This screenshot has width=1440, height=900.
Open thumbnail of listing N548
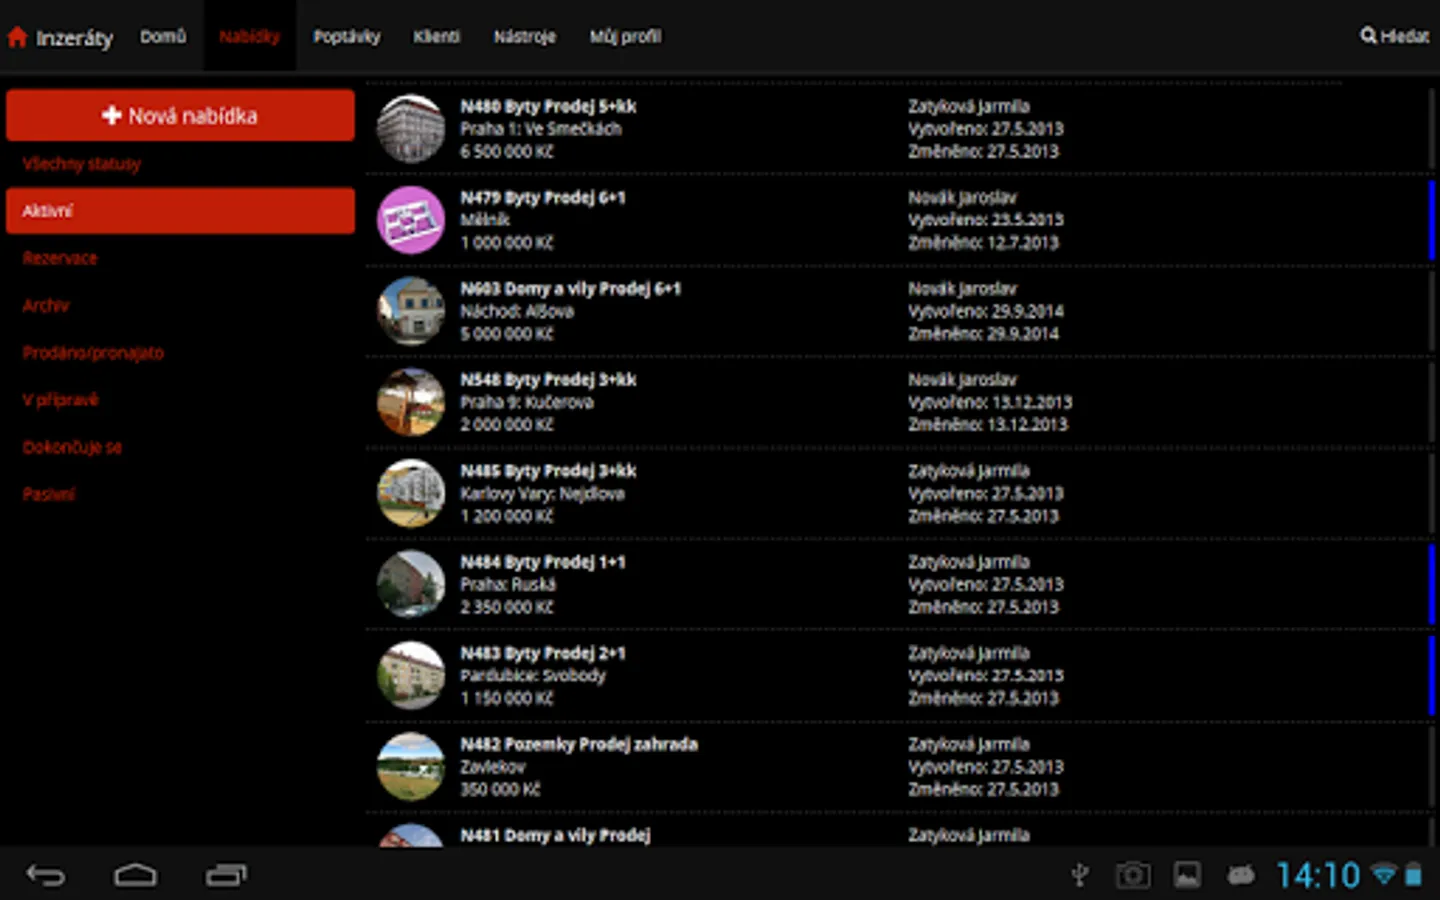pos(411,402)
